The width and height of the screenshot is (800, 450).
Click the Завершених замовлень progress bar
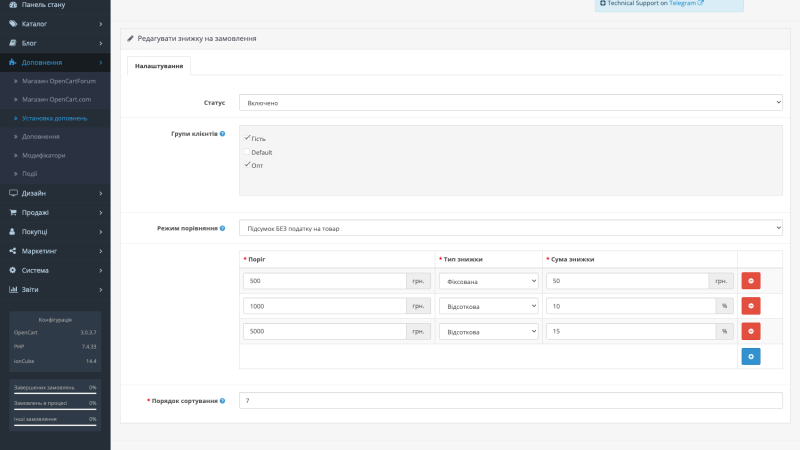coord(55,393)
